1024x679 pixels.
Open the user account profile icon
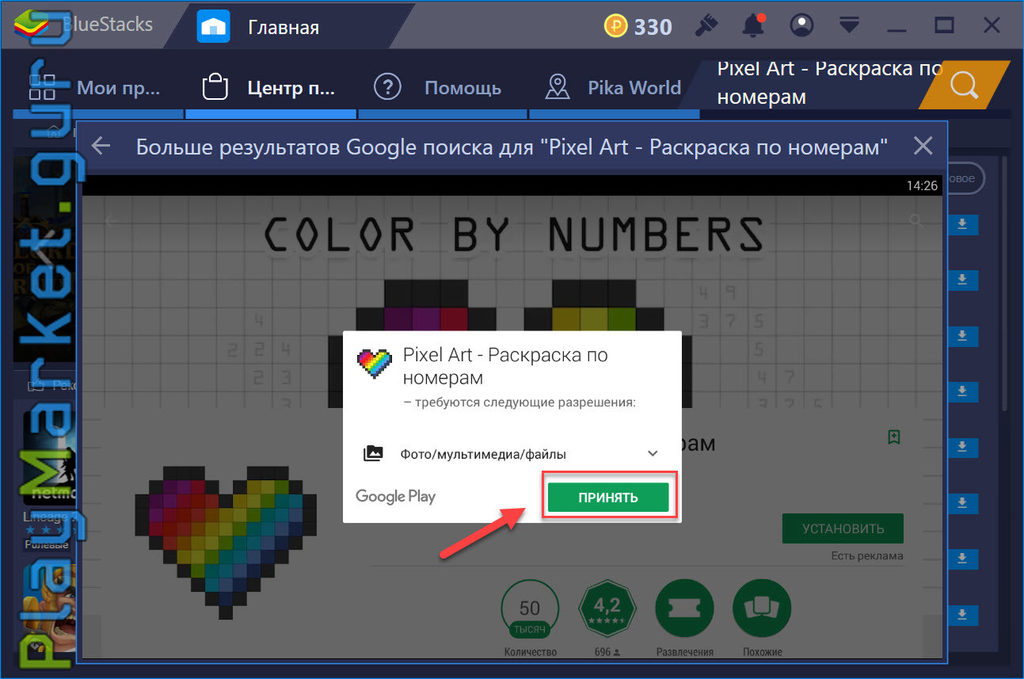(x=801, y=26)
